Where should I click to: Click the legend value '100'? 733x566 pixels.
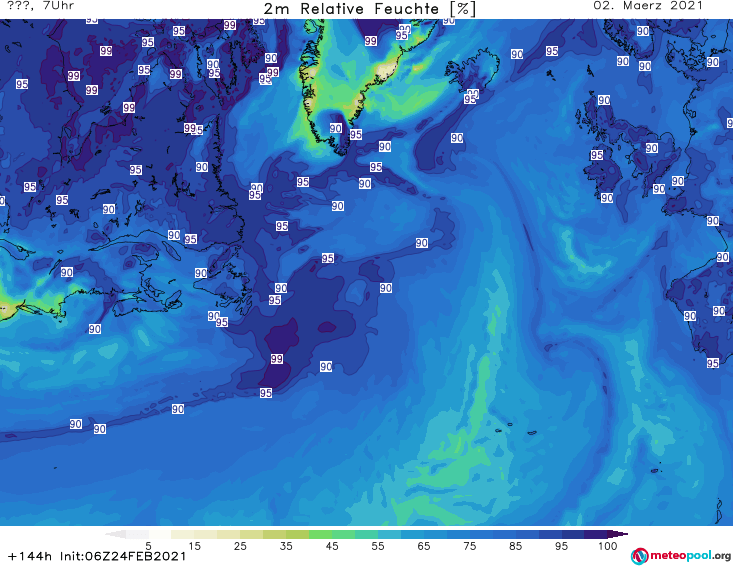608,546
